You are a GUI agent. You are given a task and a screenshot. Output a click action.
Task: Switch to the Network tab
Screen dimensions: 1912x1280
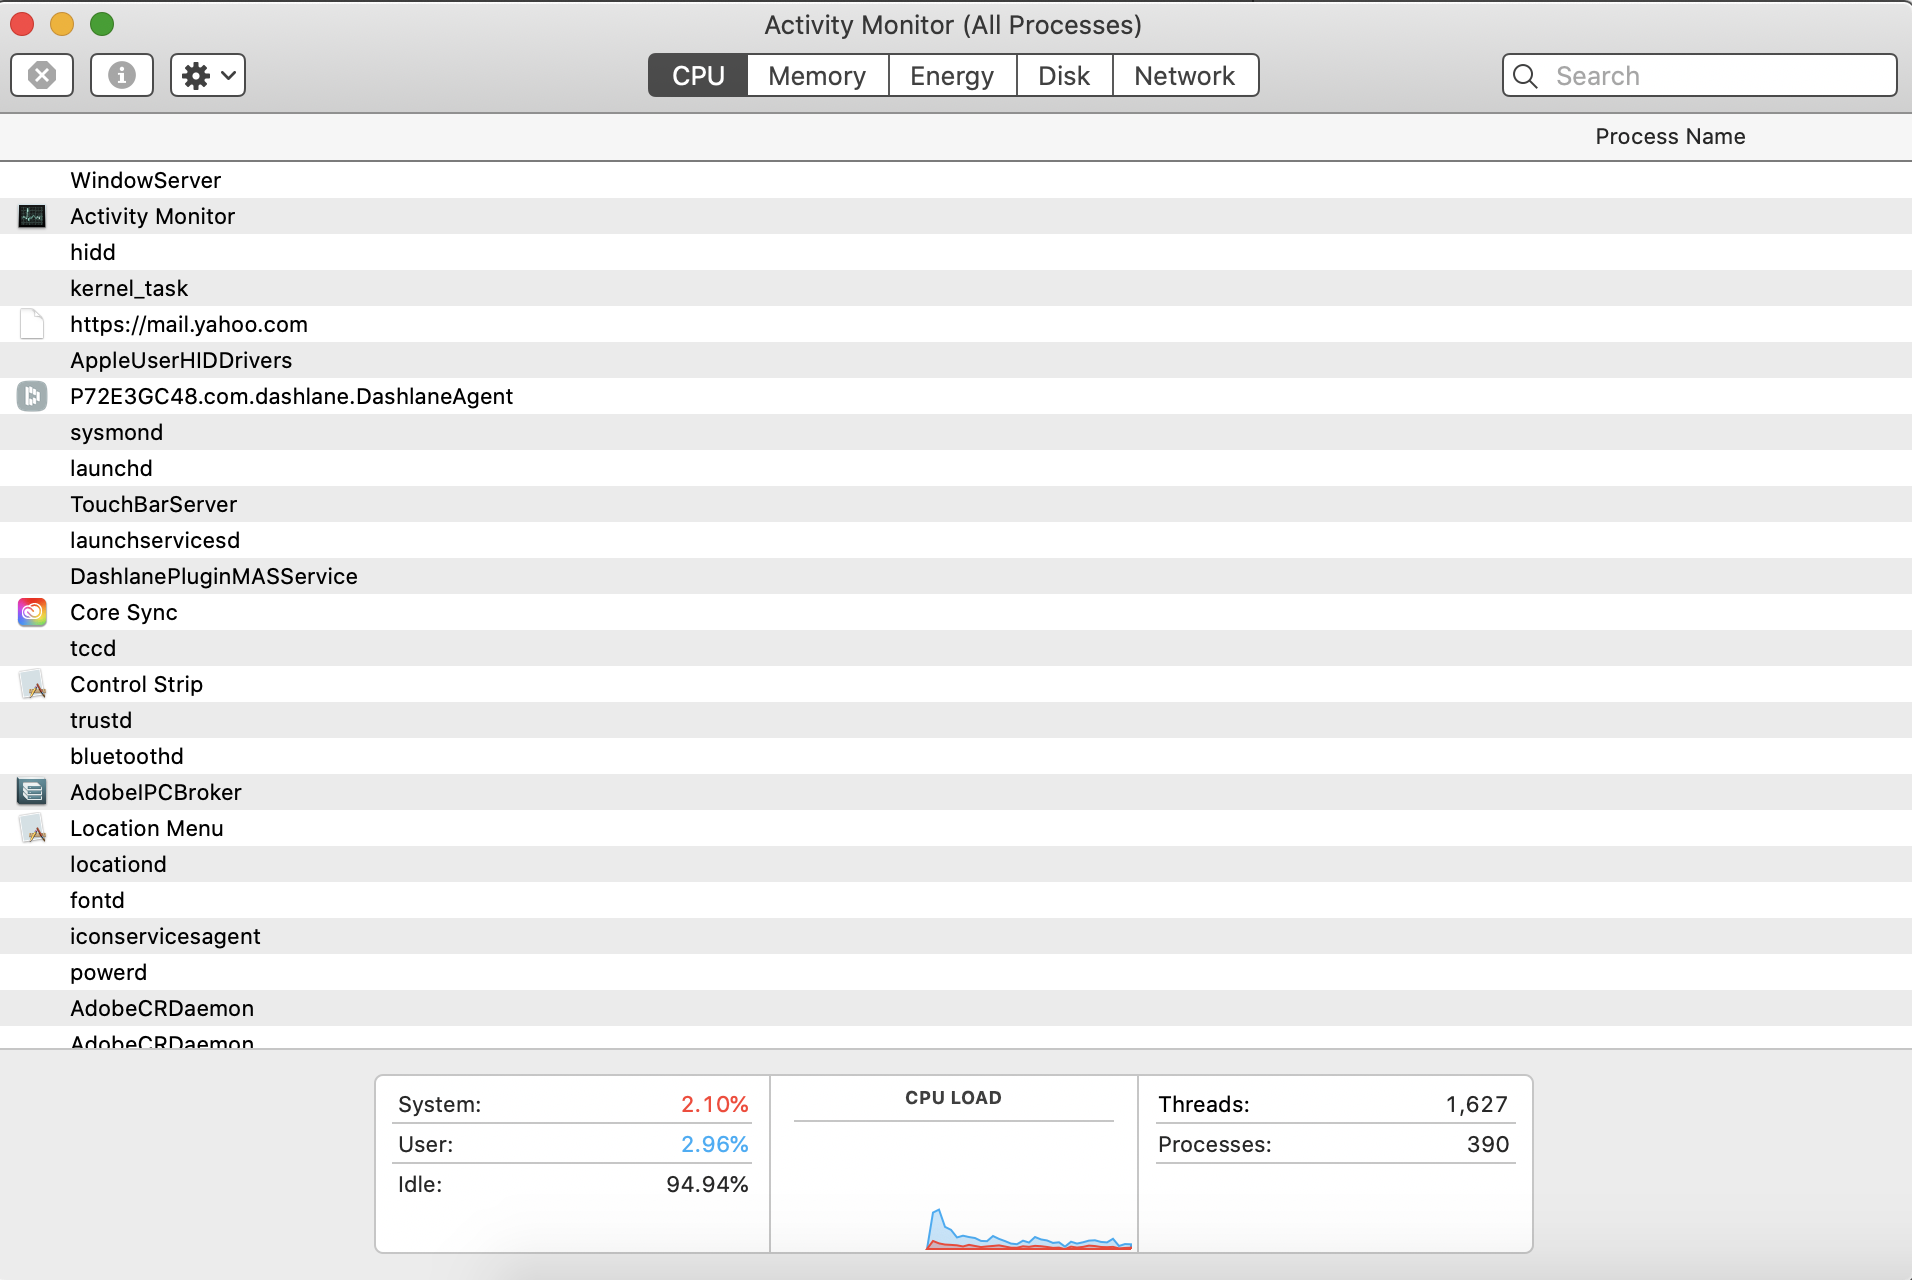(1185, 75)
